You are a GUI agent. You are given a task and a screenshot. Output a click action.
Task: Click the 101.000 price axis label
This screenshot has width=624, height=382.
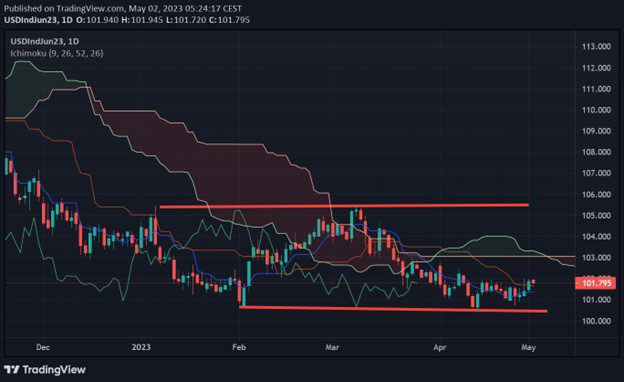coord(596,300)
